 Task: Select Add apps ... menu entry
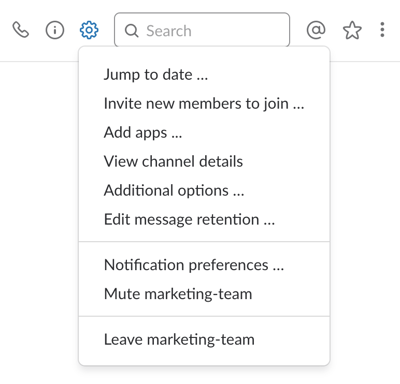click(x=204, y=133)
